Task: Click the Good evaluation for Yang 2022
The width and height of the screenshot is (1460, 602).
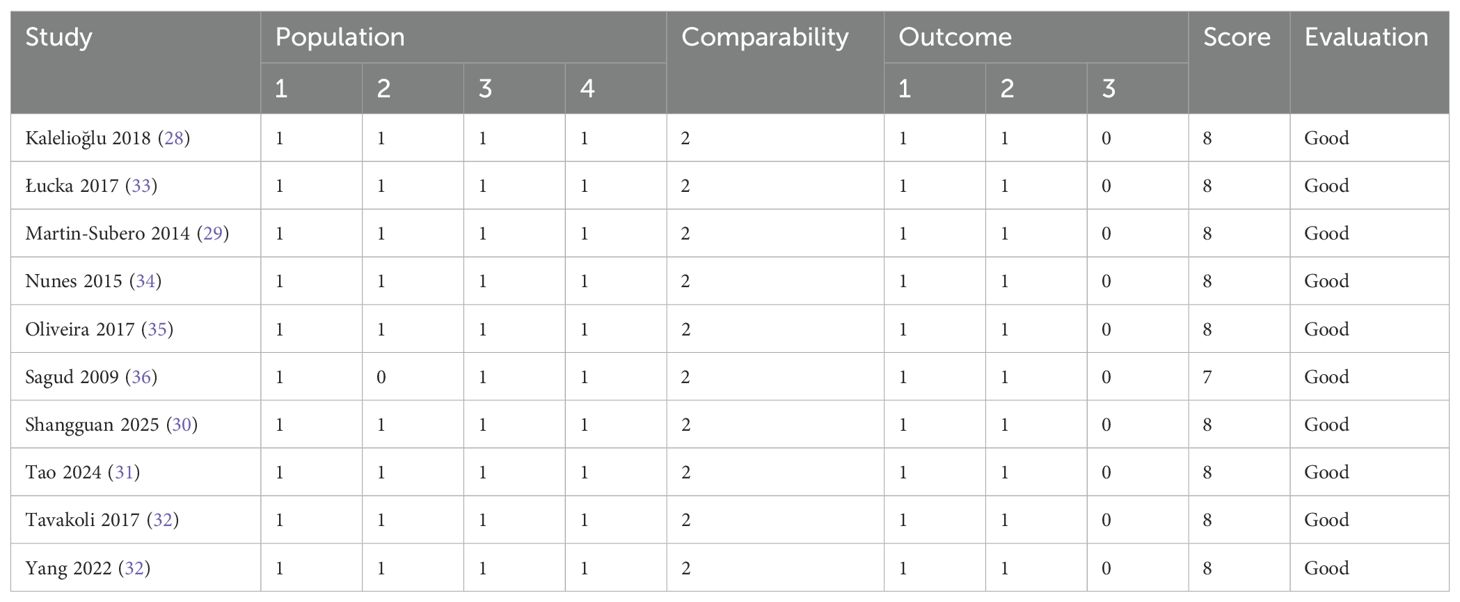Action: click(x=1326, y=568)
